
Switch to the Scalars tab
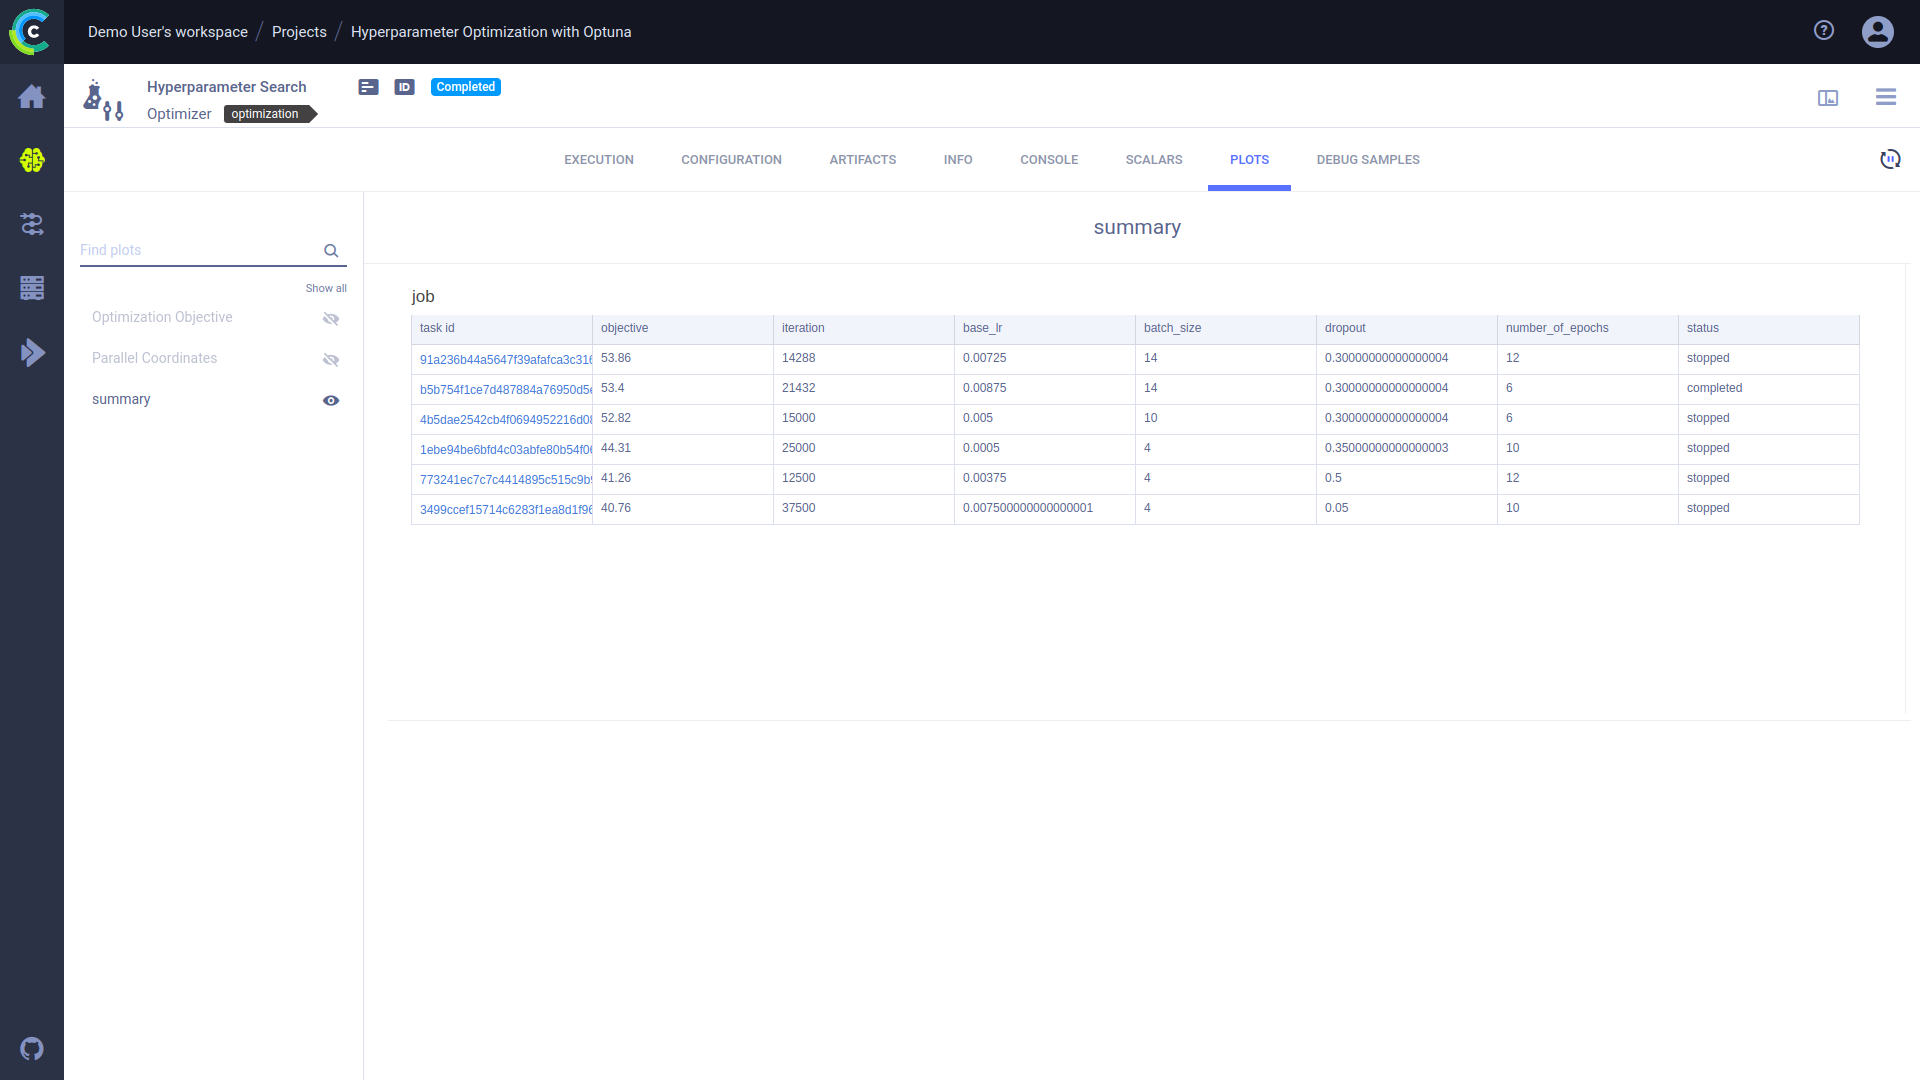click(x=1154, y=160)
